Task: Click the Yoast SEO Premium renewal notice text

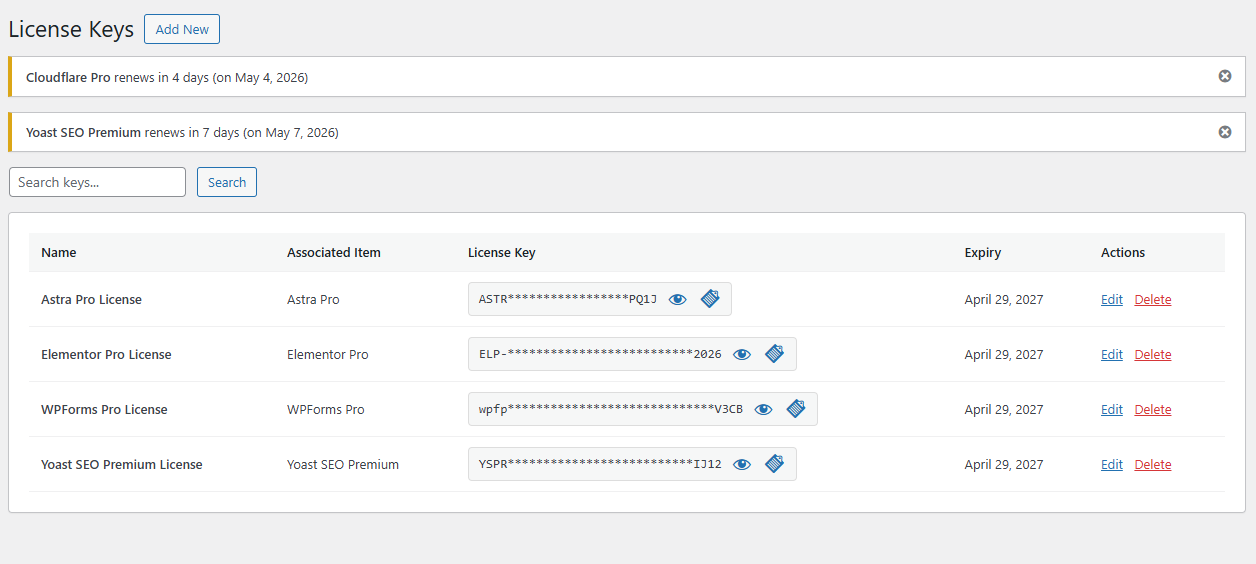Action: pyautogui.click(x=182, y=132)
